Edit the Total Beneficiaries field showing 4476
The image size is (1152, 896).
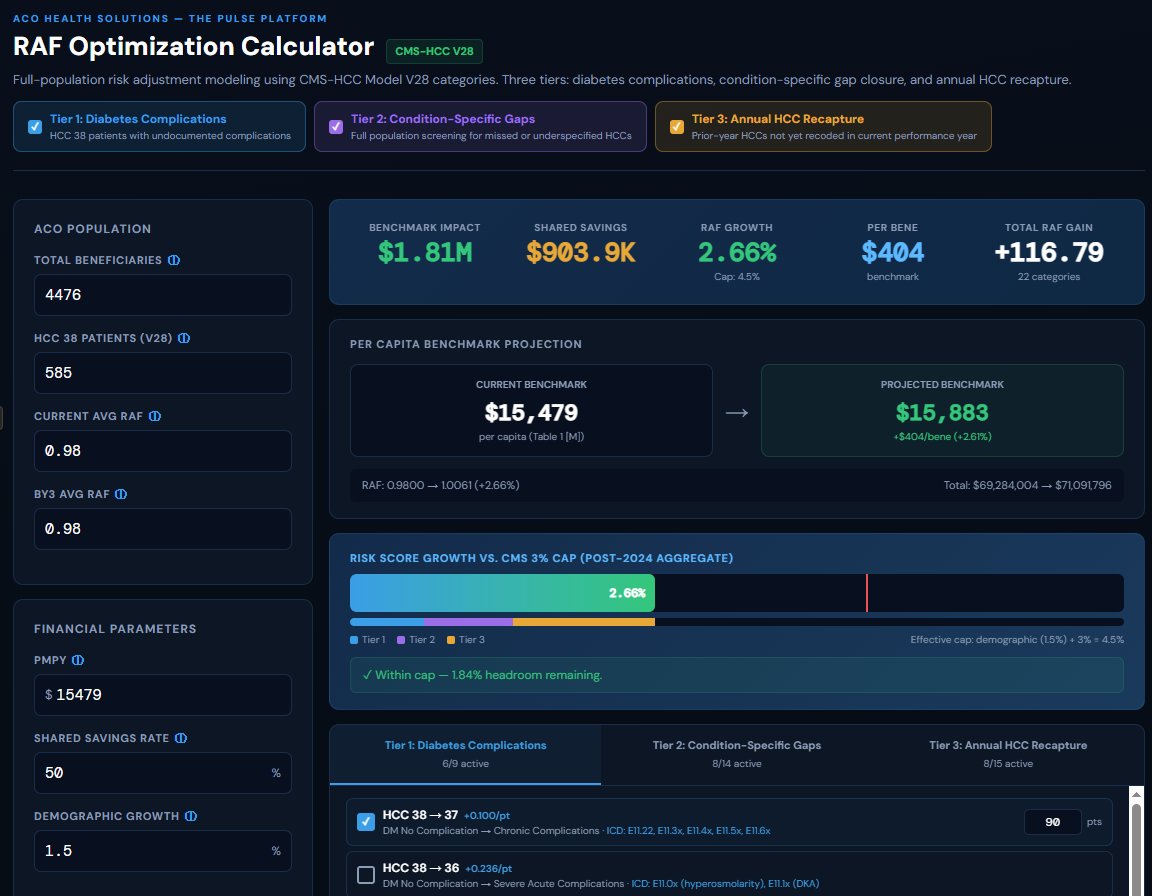pyautogui.click(x=162, y=295)
